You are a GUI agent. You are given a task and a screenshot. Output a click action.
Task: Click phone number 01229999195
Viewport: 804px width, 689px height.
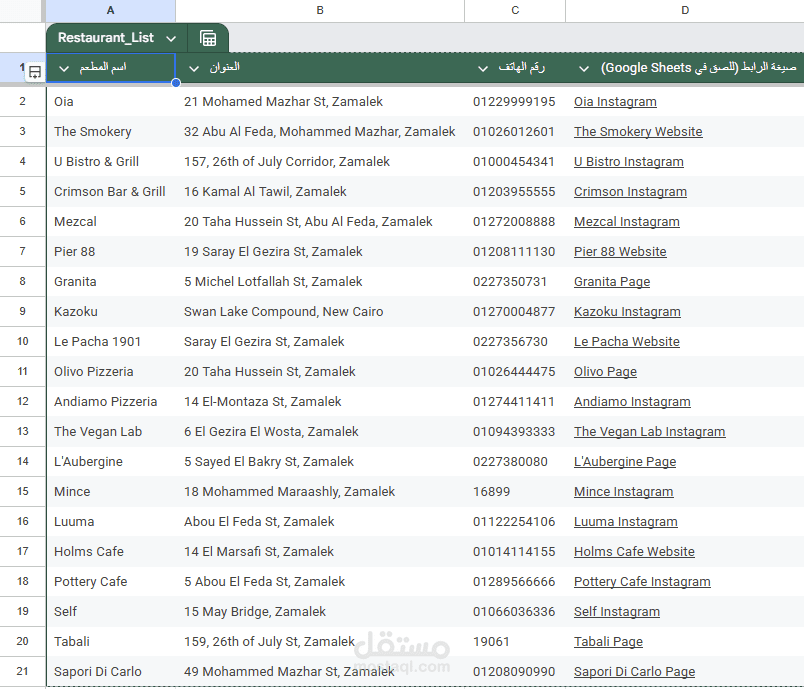click(x=514, y=102)
